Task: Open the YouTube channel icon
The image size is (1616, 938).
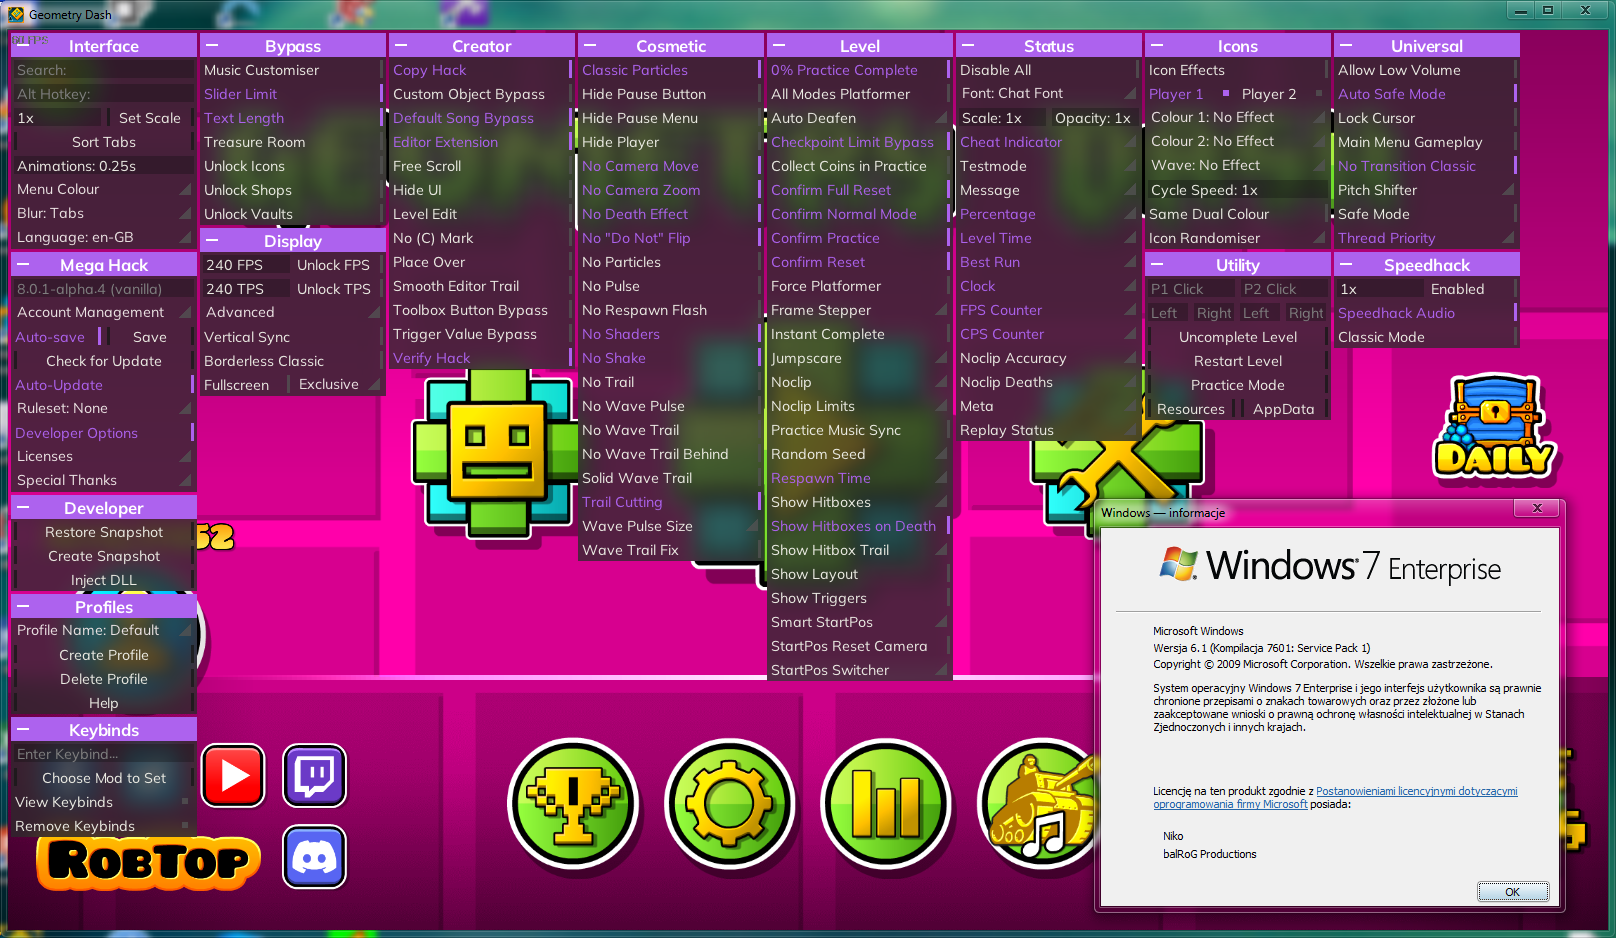Action: pos(234,775)
